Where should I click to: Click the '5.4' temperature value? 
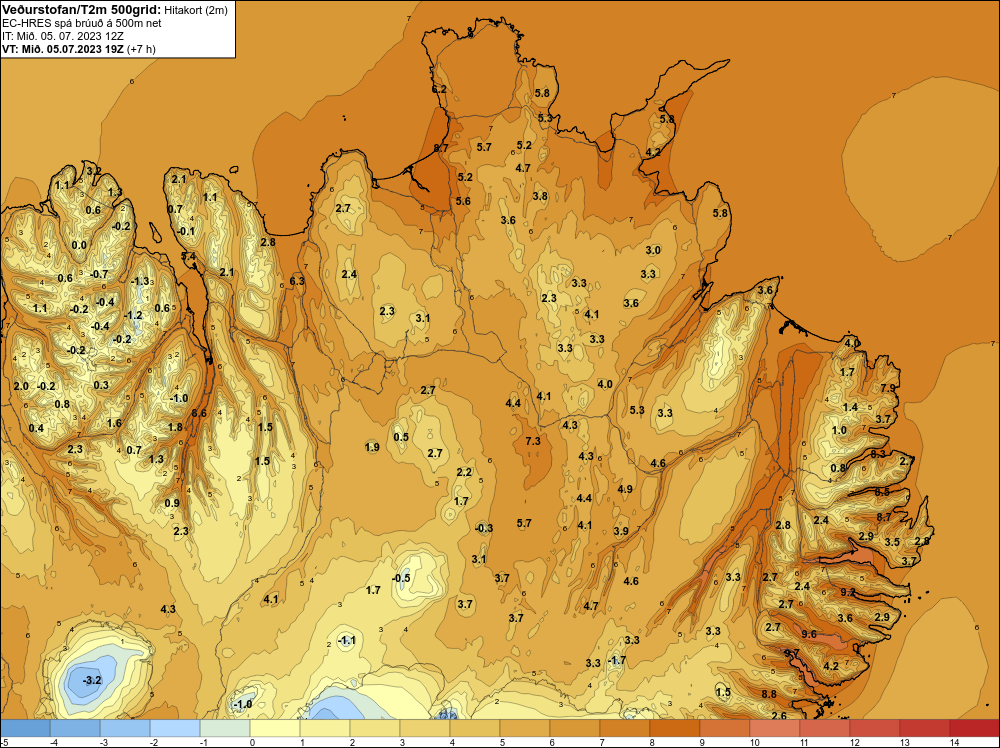(188, 256)
